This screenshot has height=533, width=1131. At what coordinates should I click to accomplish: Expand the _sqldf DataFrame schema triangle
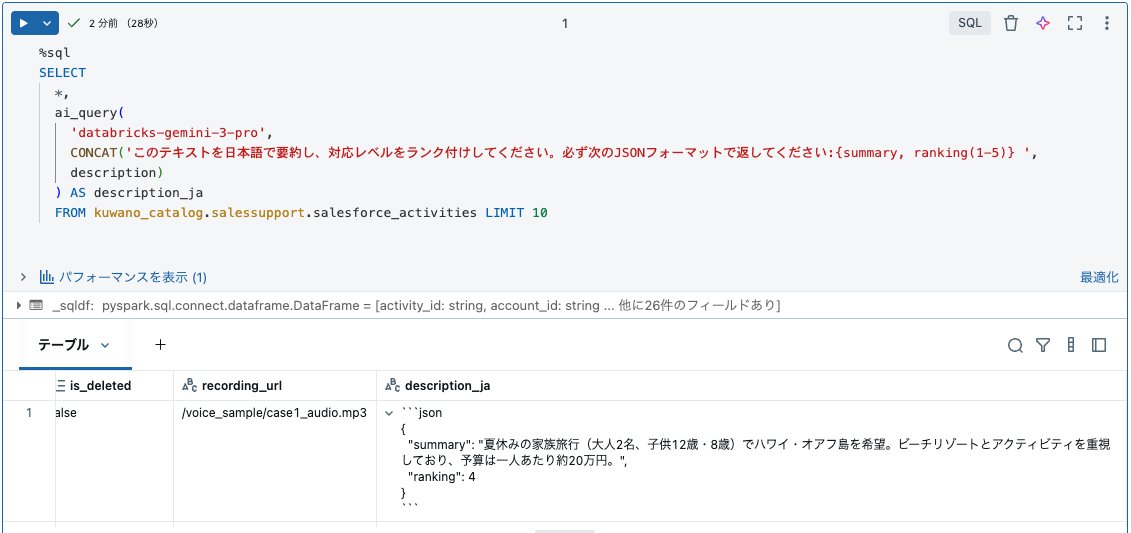tap(18, 306)
